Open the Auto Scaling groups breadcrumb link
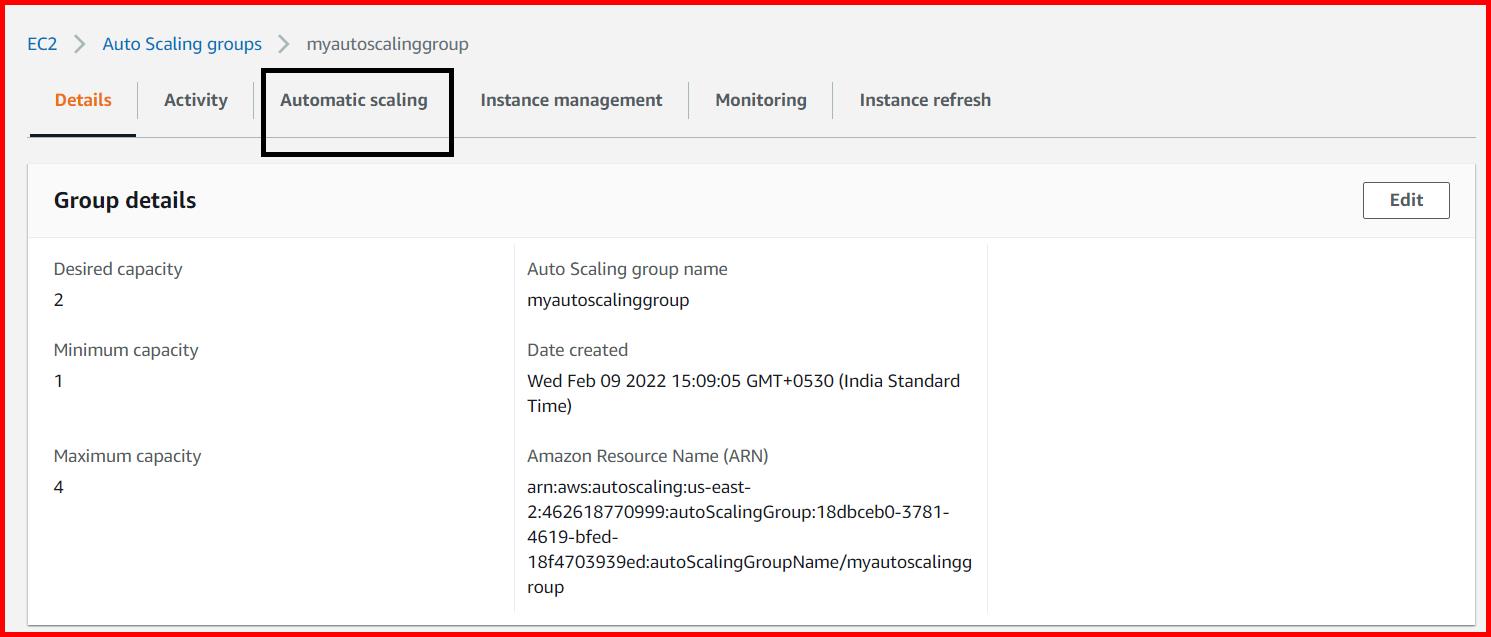Image resolution: width=1491 pixels, height=637 pixels. [x=181, y=43]
